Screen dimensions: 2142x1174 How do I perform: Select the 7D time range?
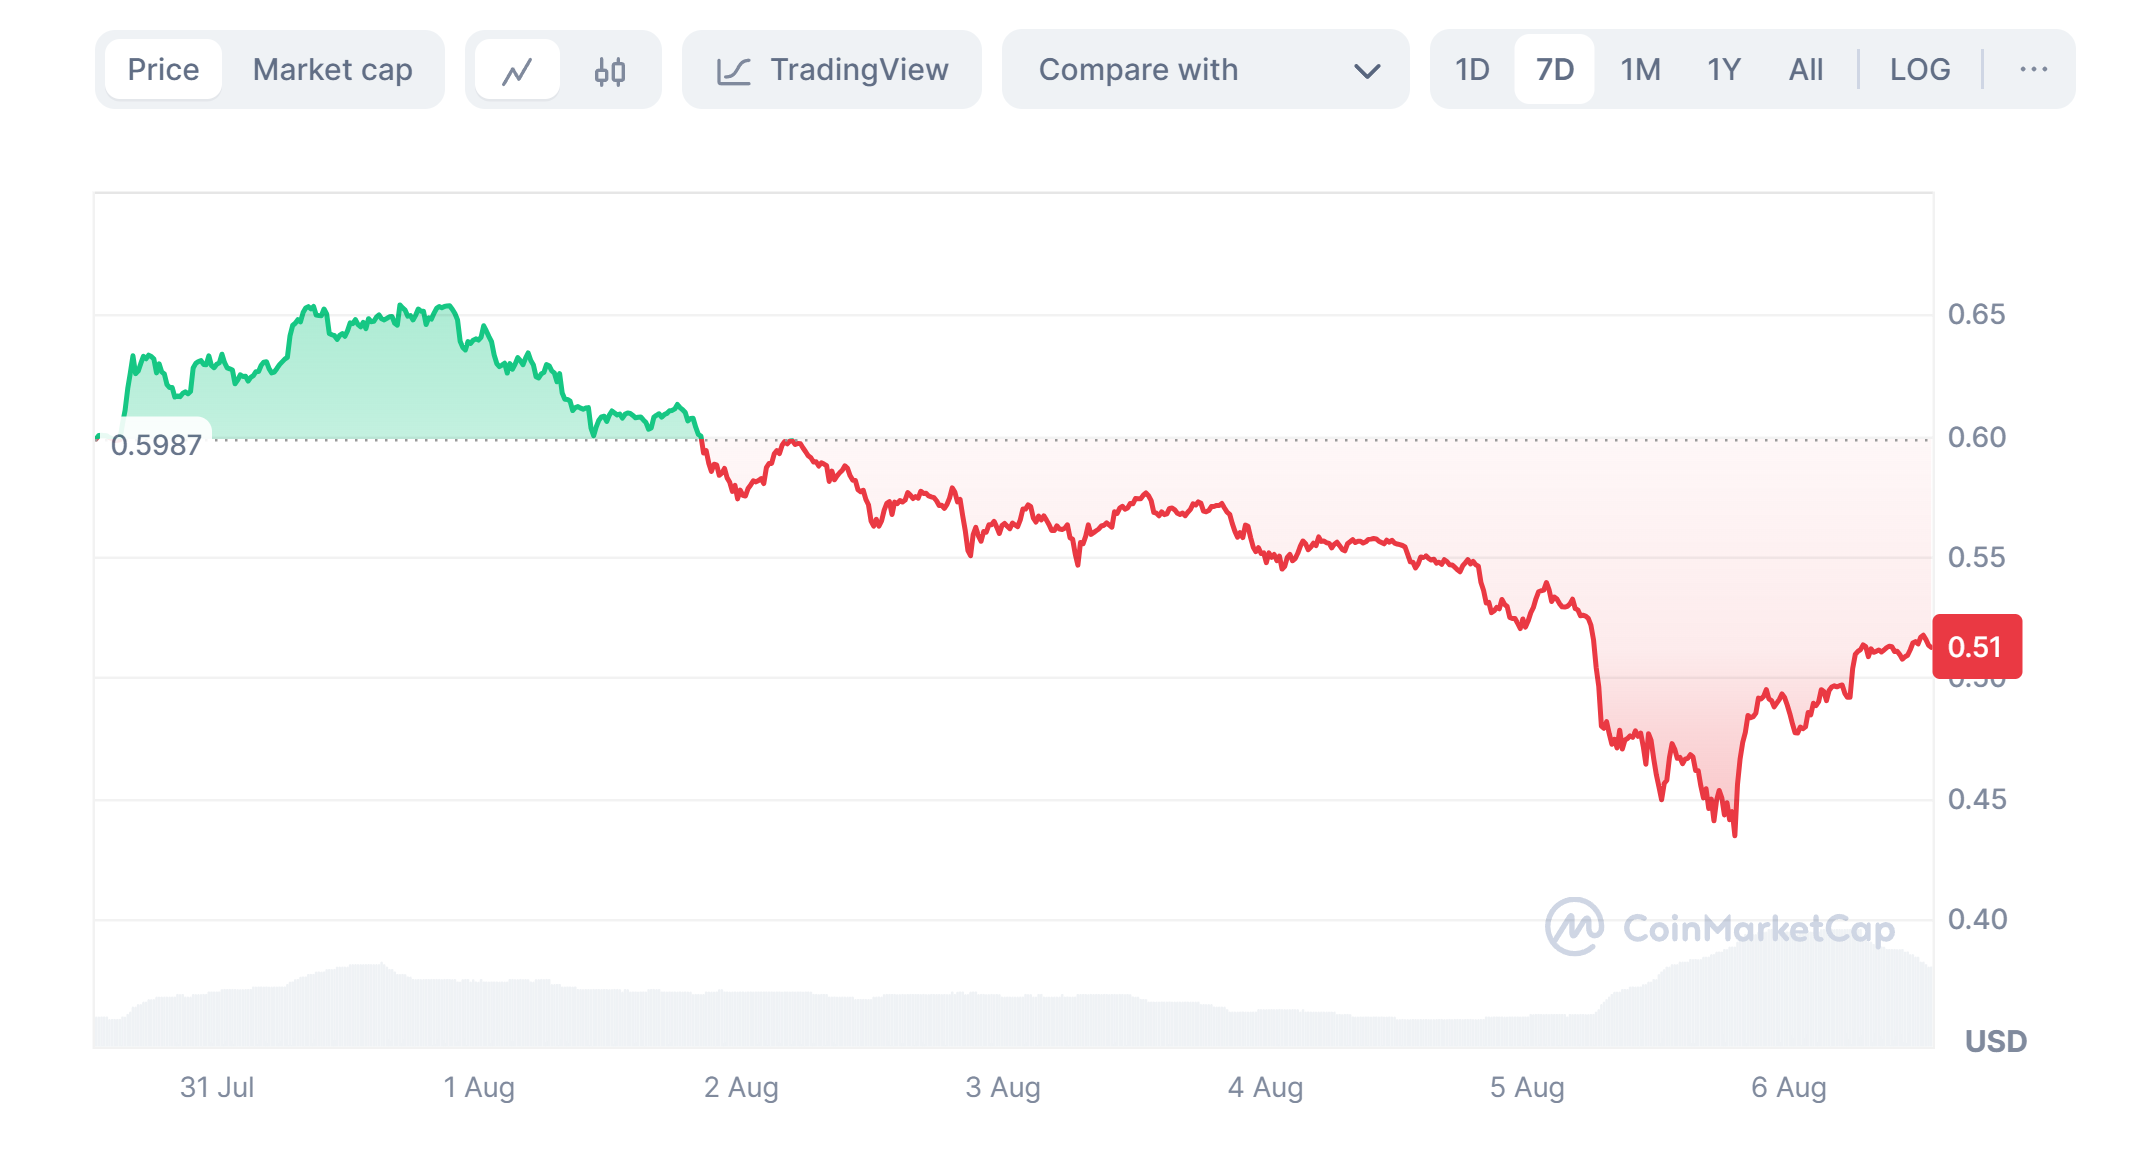coord(1554,70)
